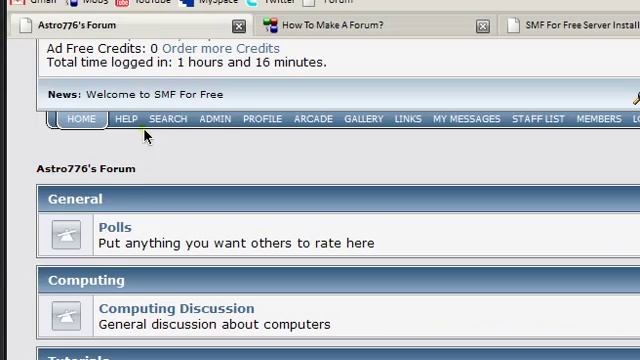The width and height of the screenshot is (640, 360).
Task: Click 'General discussion about computers' description
Action: 214,324
